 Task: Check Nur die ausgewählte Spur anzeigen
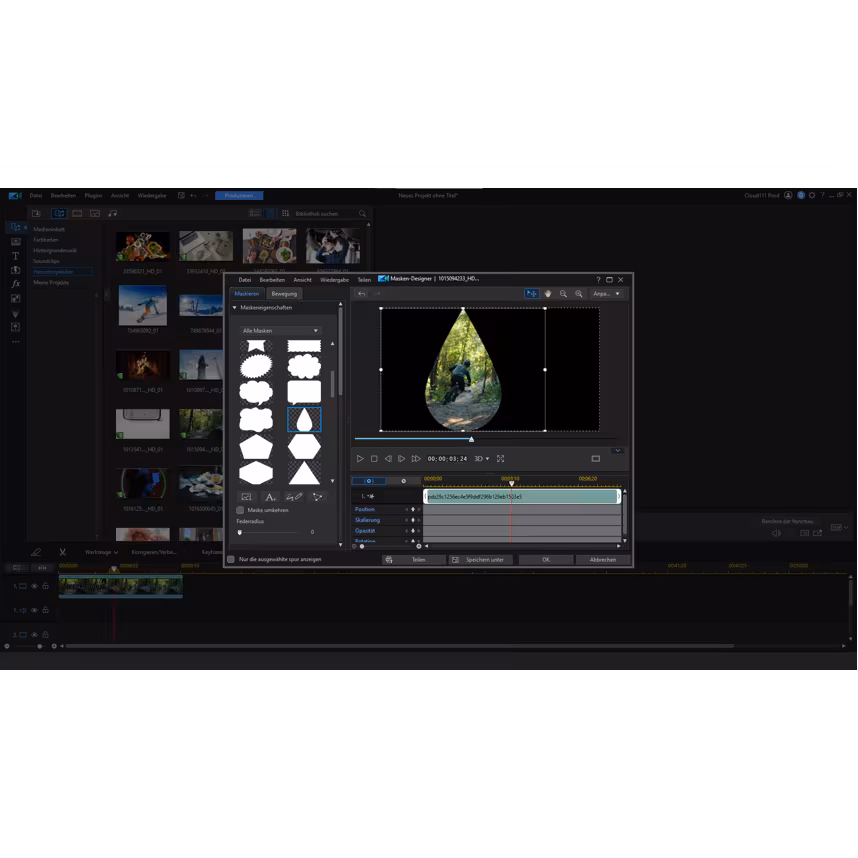(231, 559)
